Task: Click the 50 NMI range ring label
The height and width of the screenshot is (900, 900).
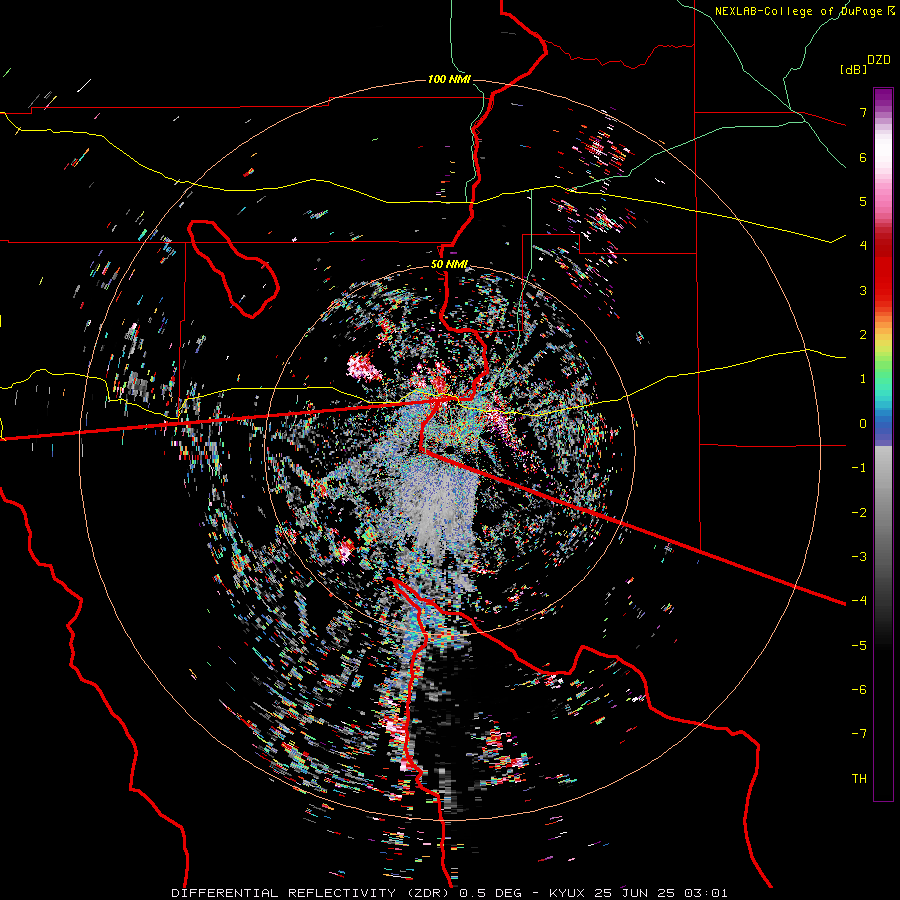Action: pos(449,265)
